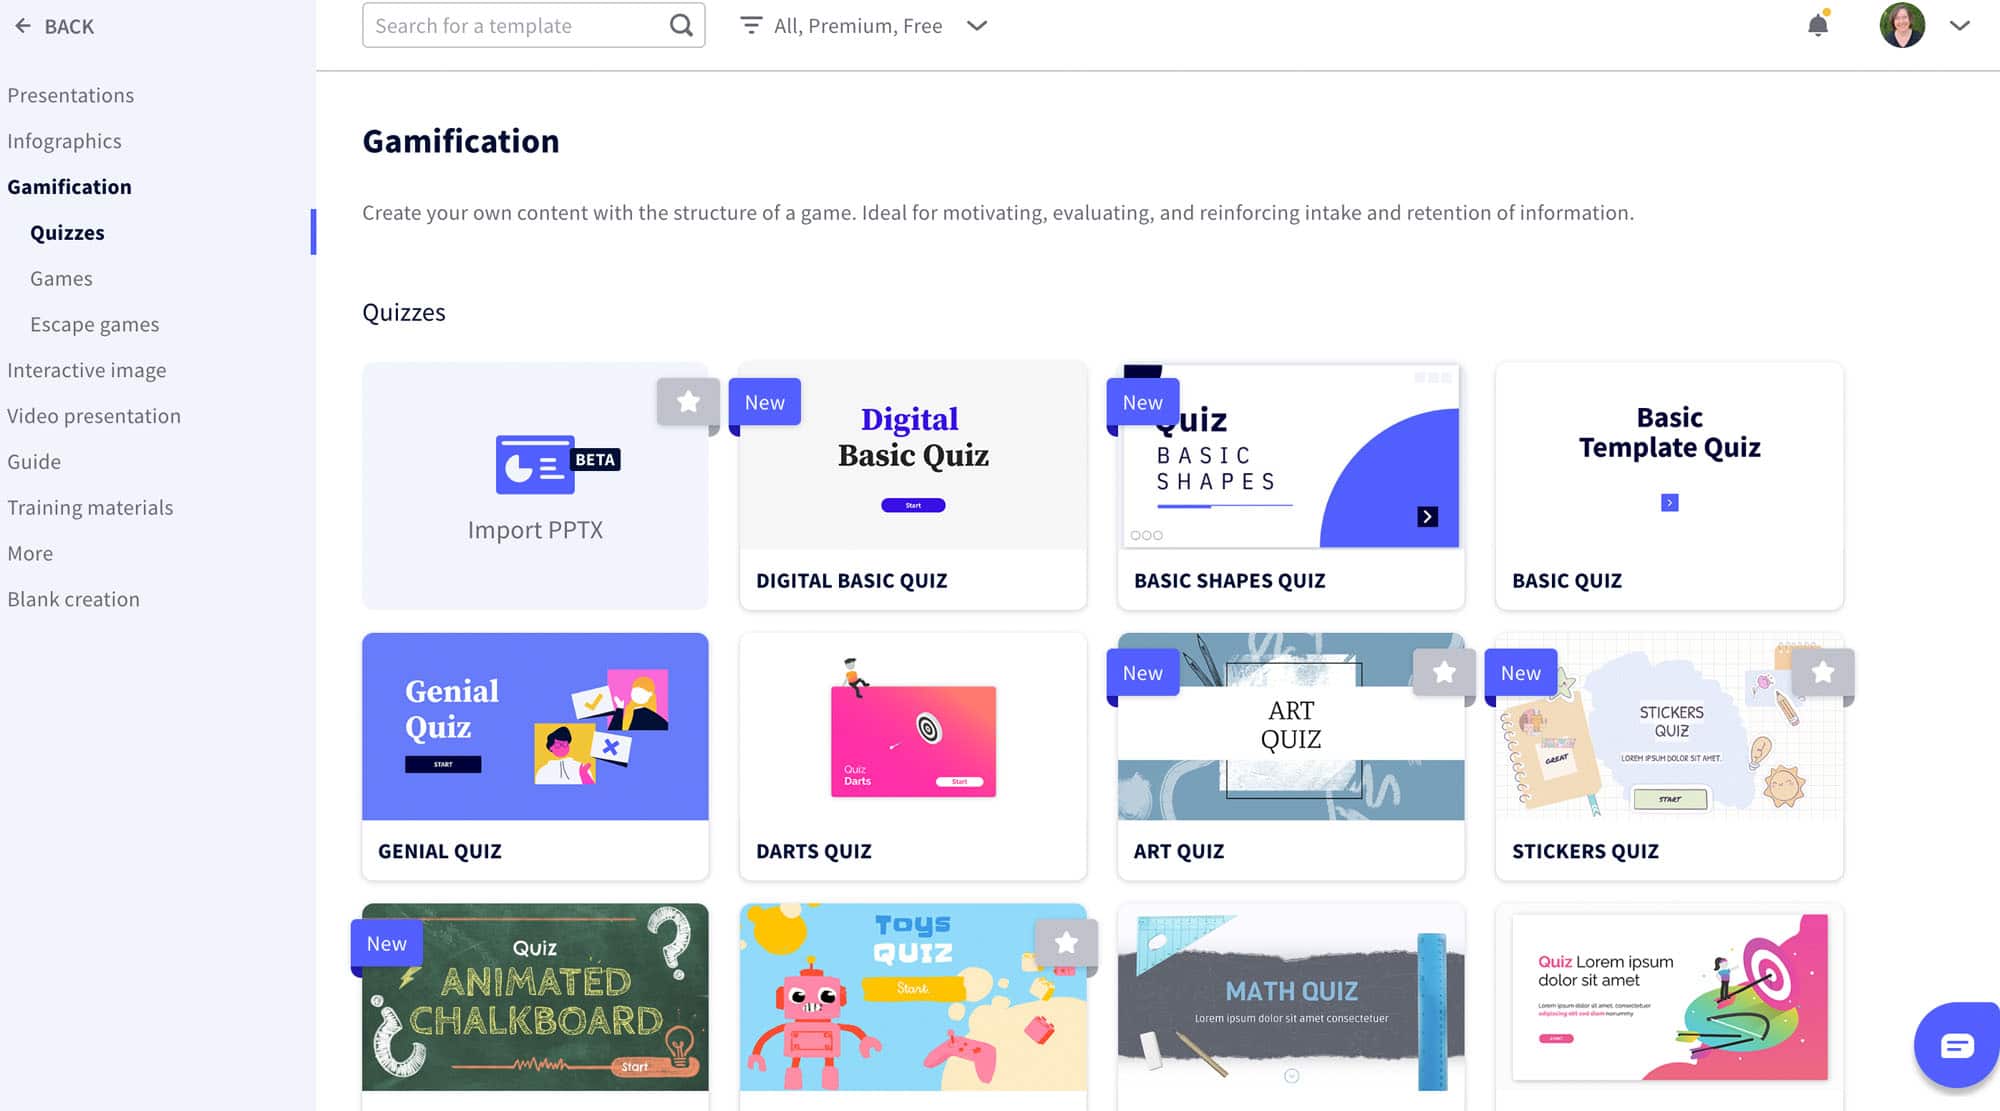Screen dimensions: 2000x1111
Task: Click the back arrow icon
Action: (x=23, y=26)
